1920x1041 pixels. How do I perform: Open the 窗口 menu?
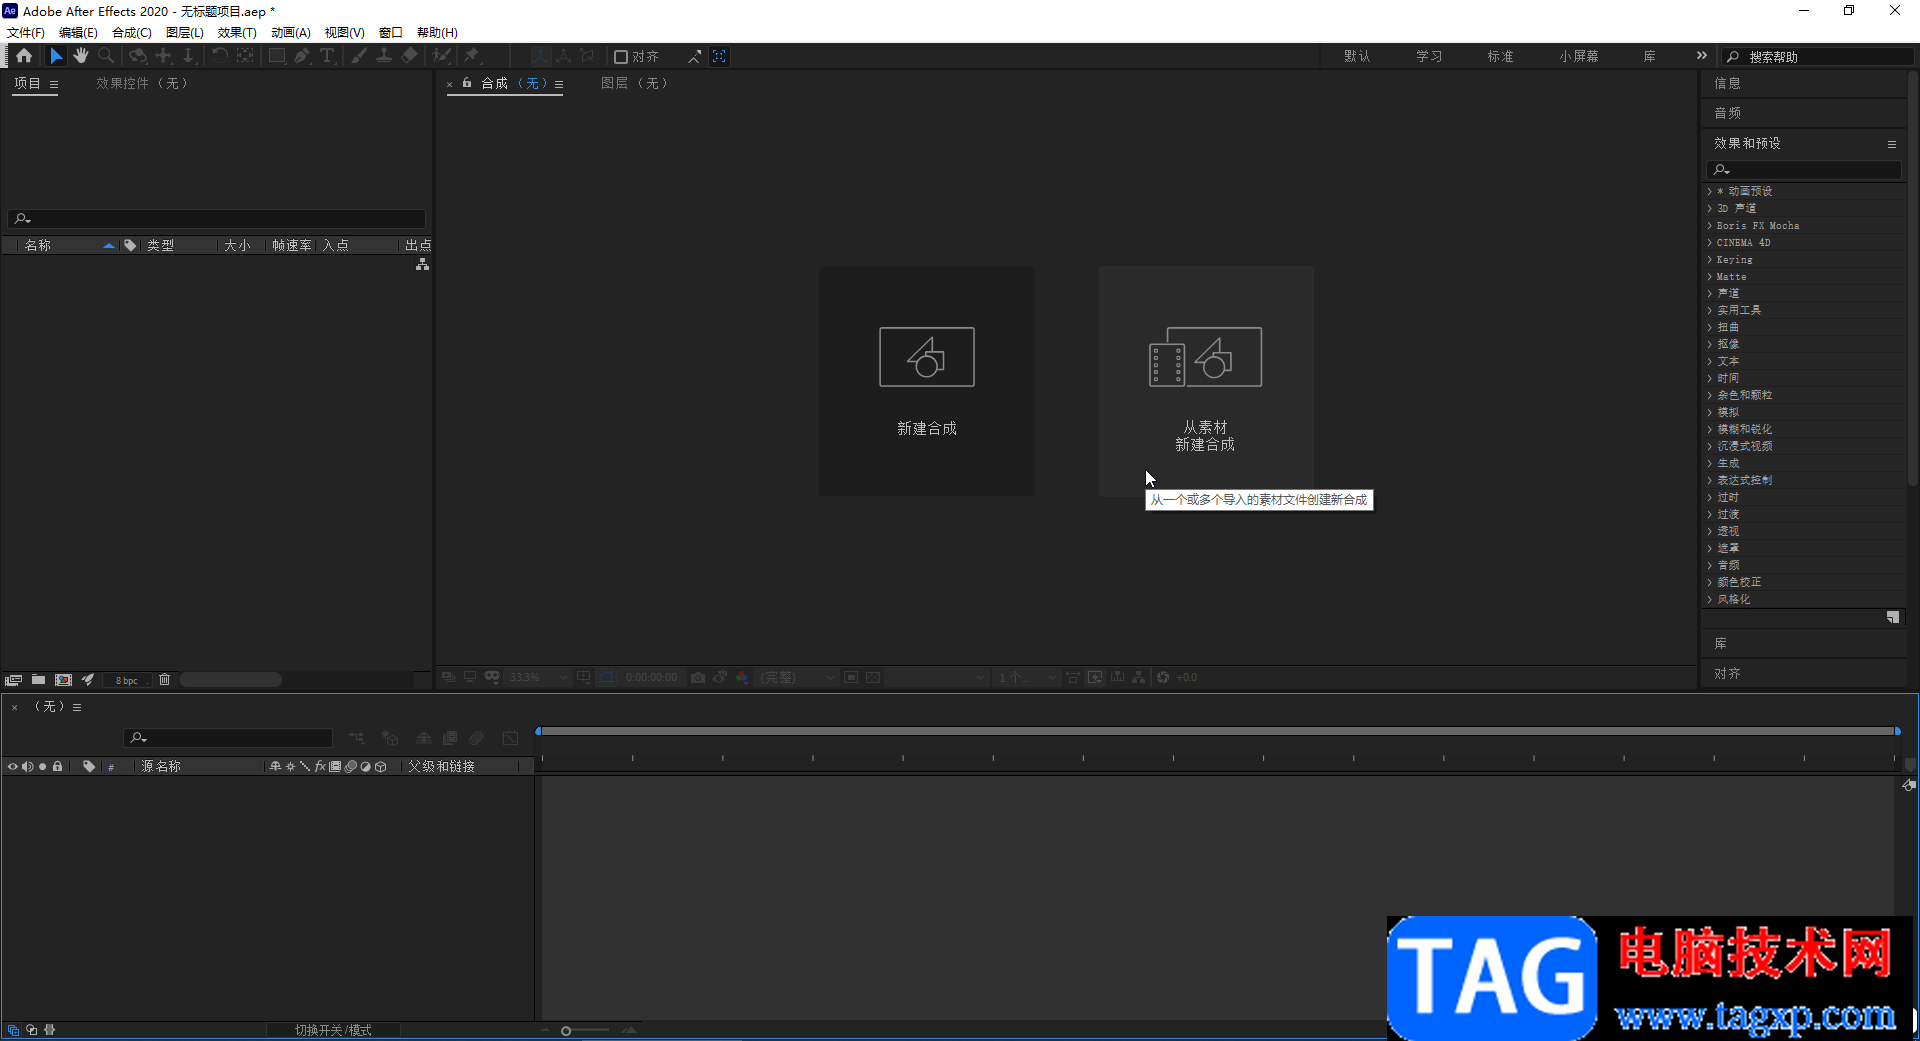[391, 33]
